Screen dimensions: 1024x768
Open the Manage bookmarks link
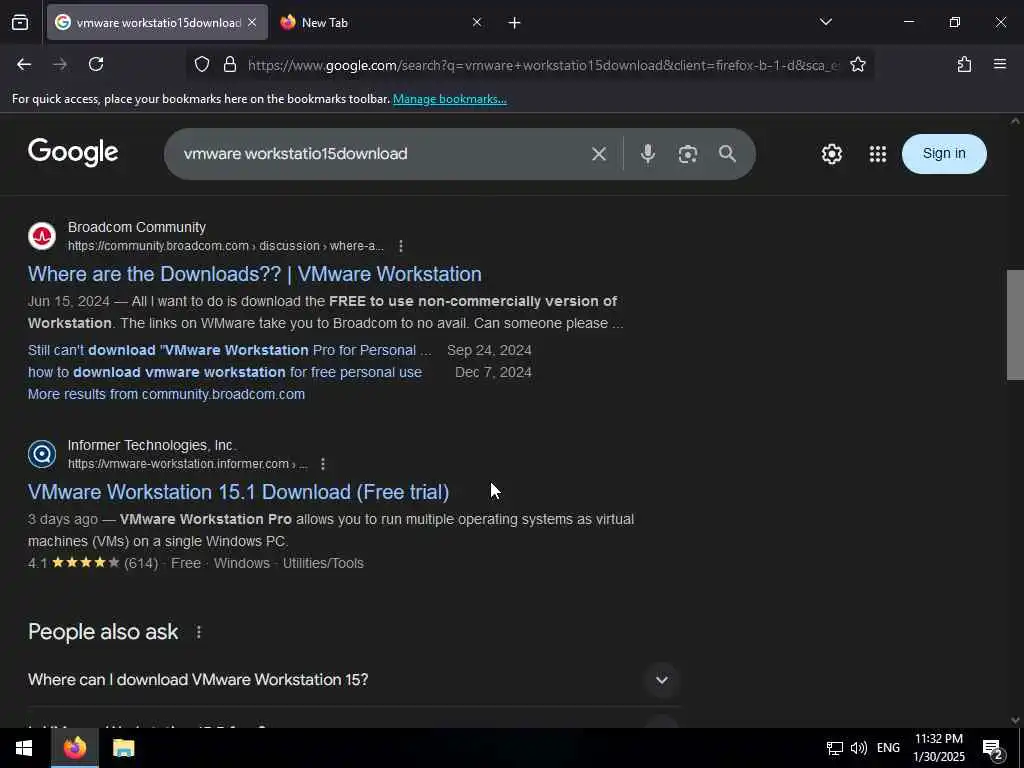pyautogui.click(x=449, y=99)
